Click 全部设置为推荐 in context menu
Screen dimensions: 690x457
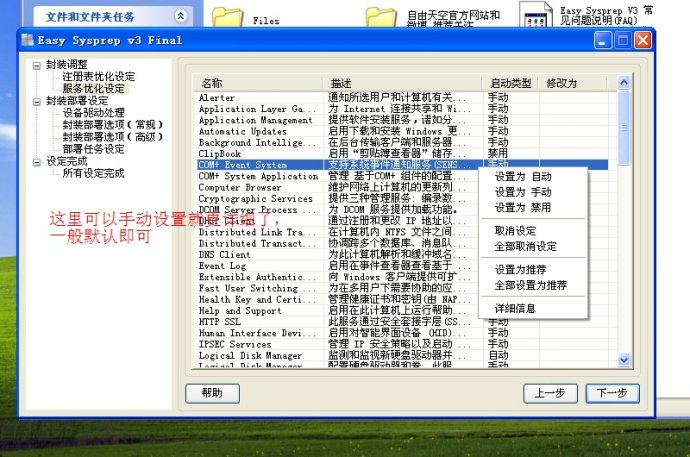tap(531, 285)
